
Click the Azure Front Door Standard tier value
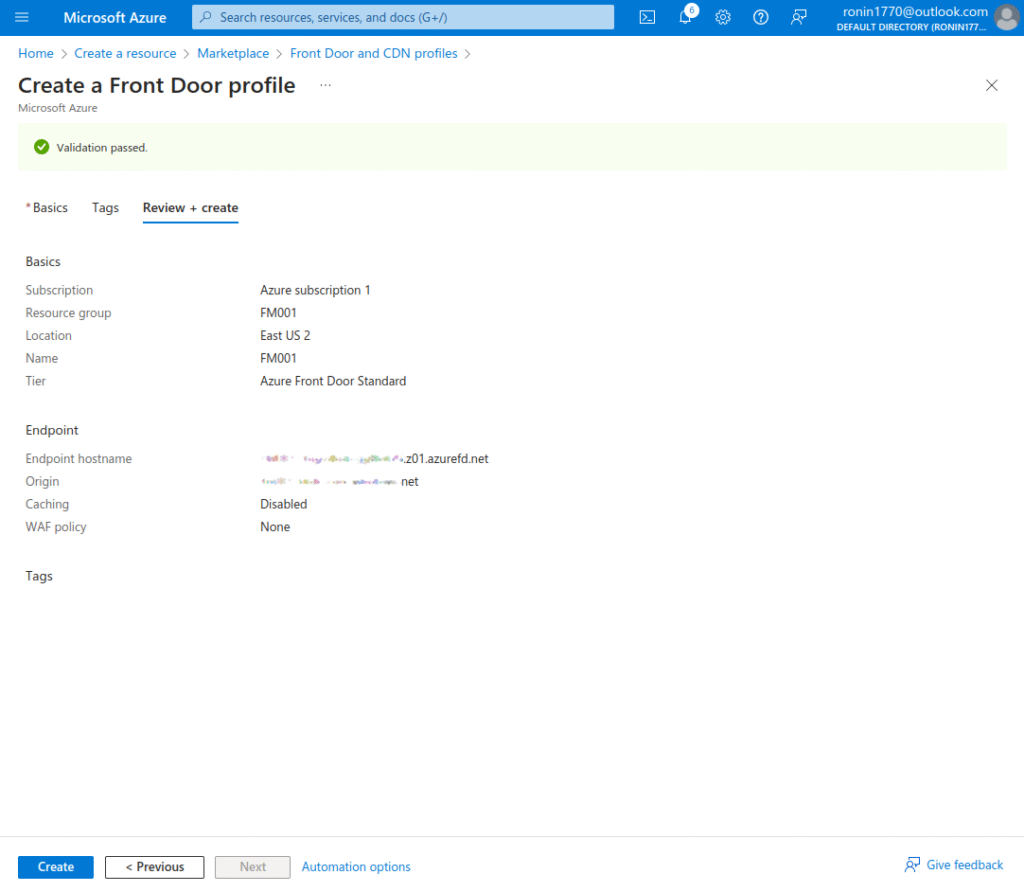coord(333,381)
